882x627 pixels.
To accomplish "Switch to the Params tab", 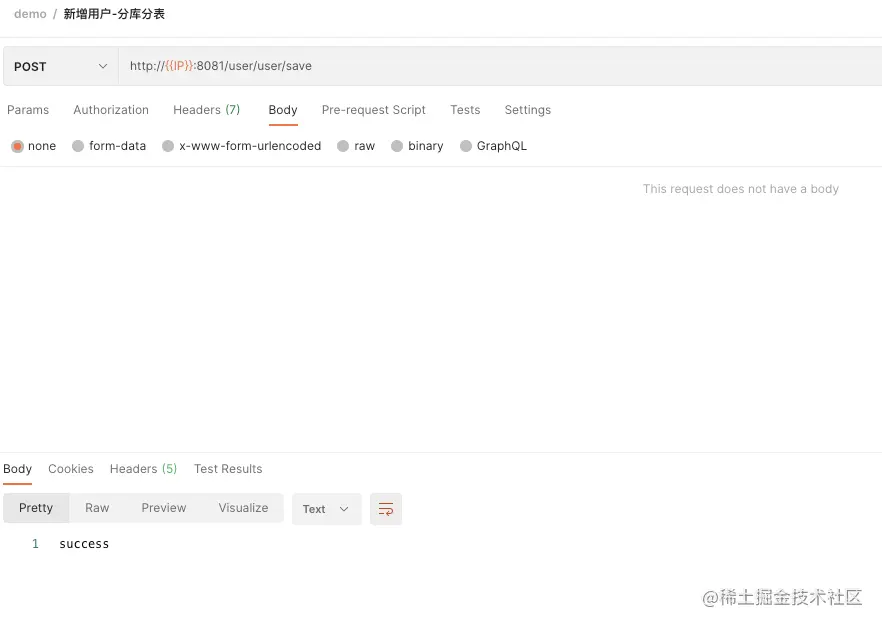I will tap(28, 110).
